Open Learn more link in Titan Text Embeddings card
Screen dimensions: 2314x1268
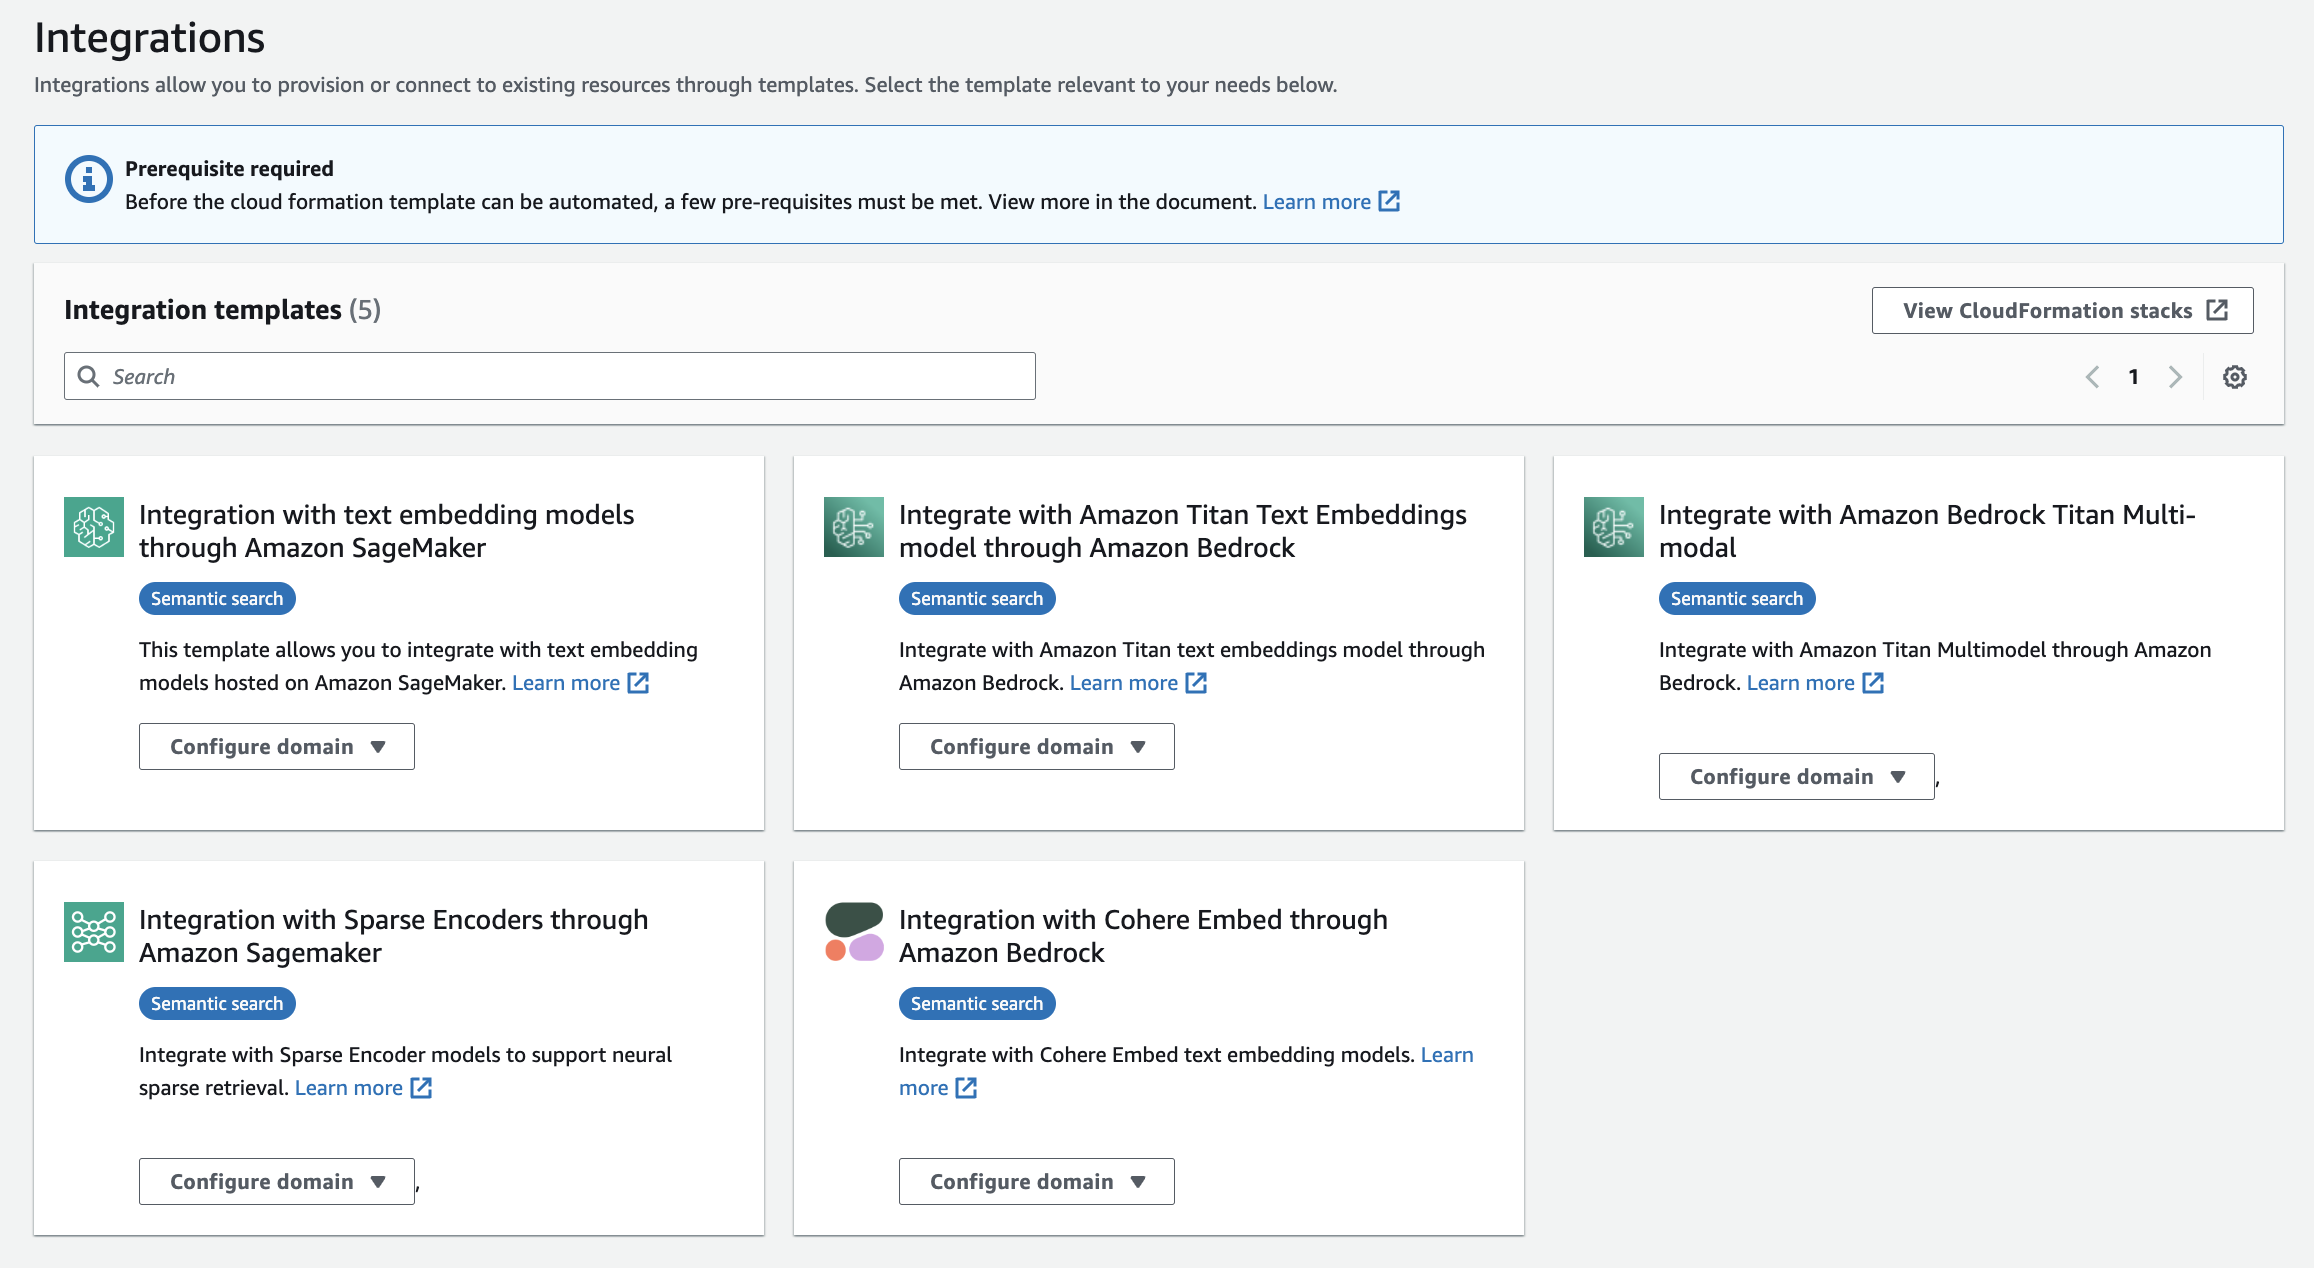[1138, 683]
